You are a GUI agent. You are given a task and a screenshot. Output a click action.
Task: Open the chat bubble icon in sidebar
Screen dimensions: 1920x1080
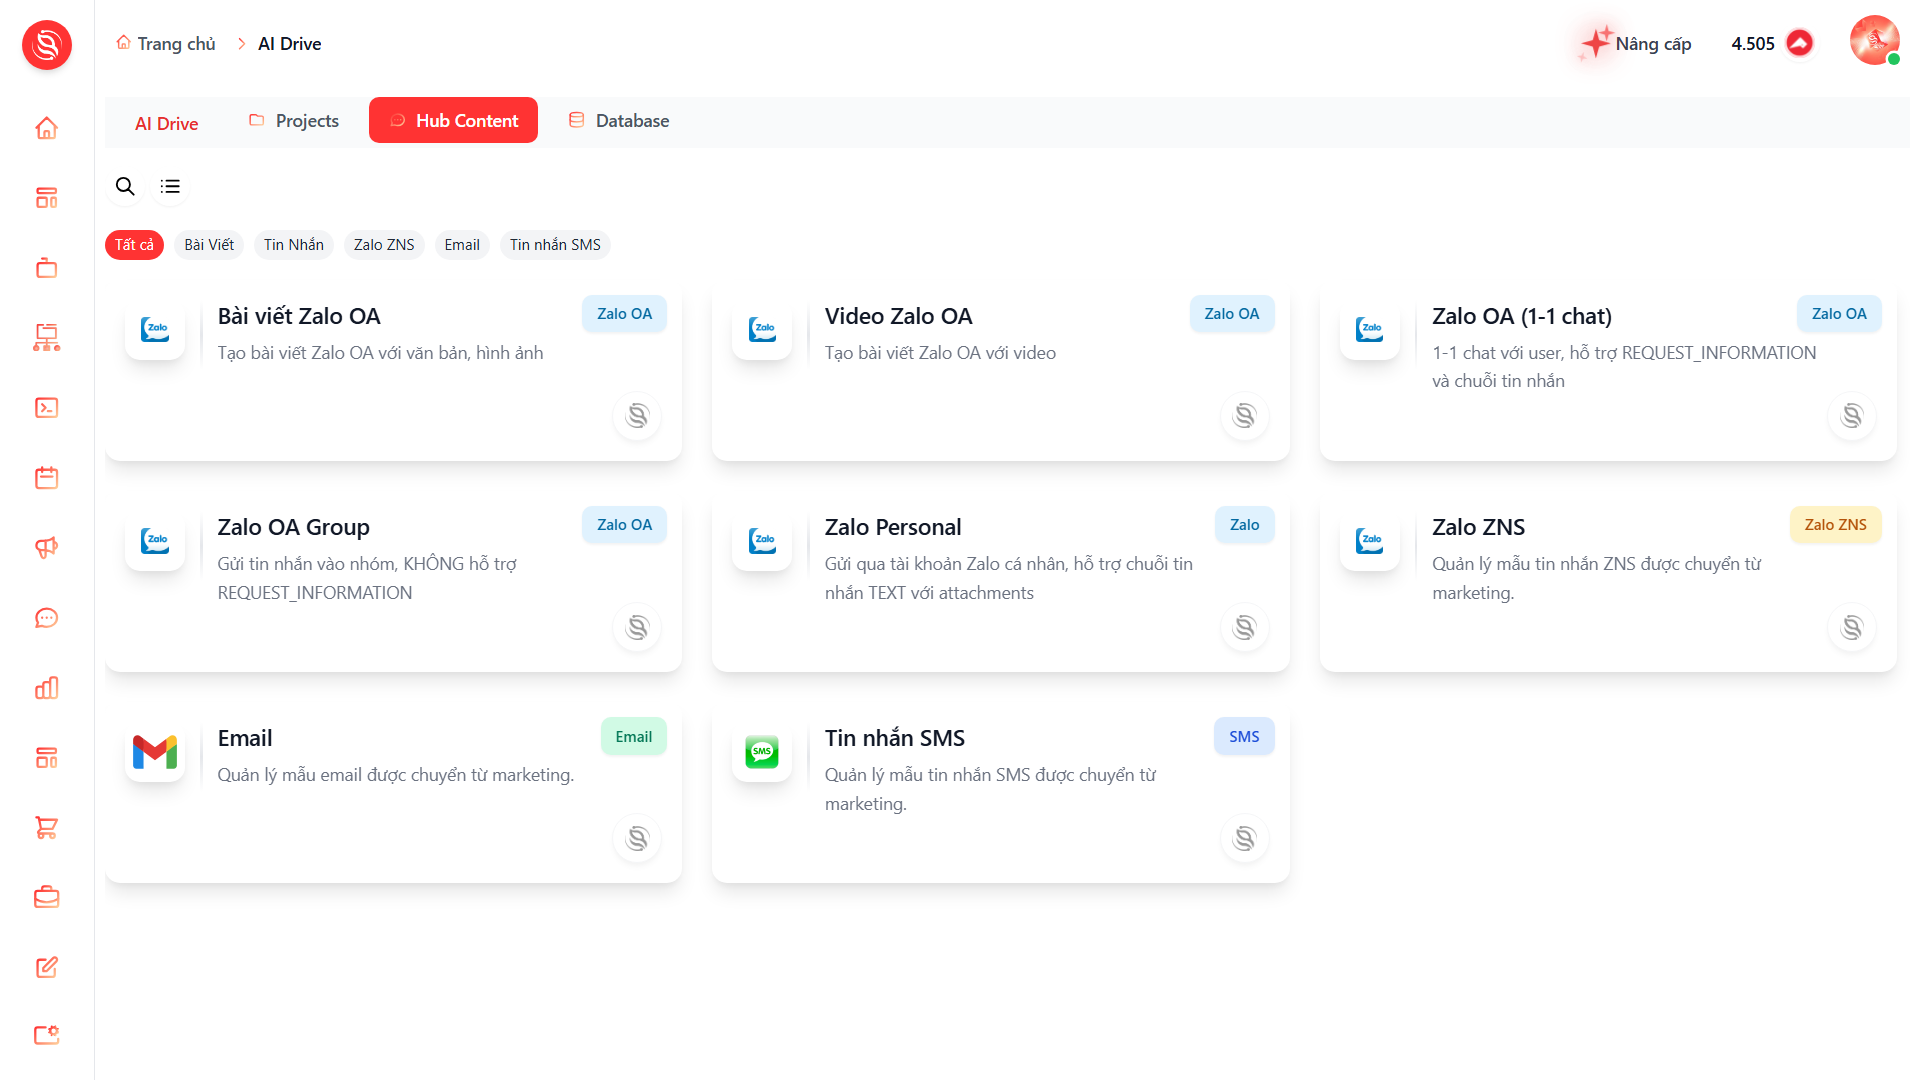[x=46, y=618]
